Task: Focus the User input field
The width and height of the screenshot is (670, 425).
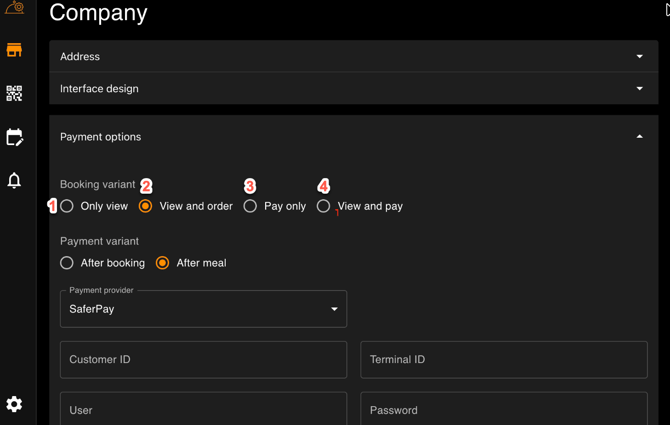Action: 203,409
